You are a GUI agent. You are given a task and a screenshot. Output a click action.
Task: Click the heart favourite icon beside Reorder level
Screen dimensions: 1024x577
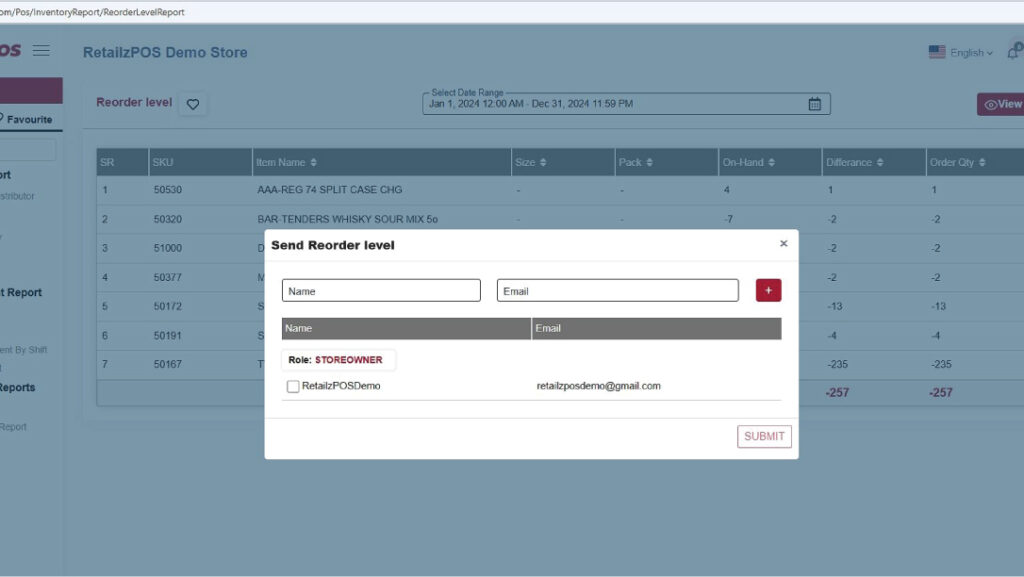(x=193, y=104)
